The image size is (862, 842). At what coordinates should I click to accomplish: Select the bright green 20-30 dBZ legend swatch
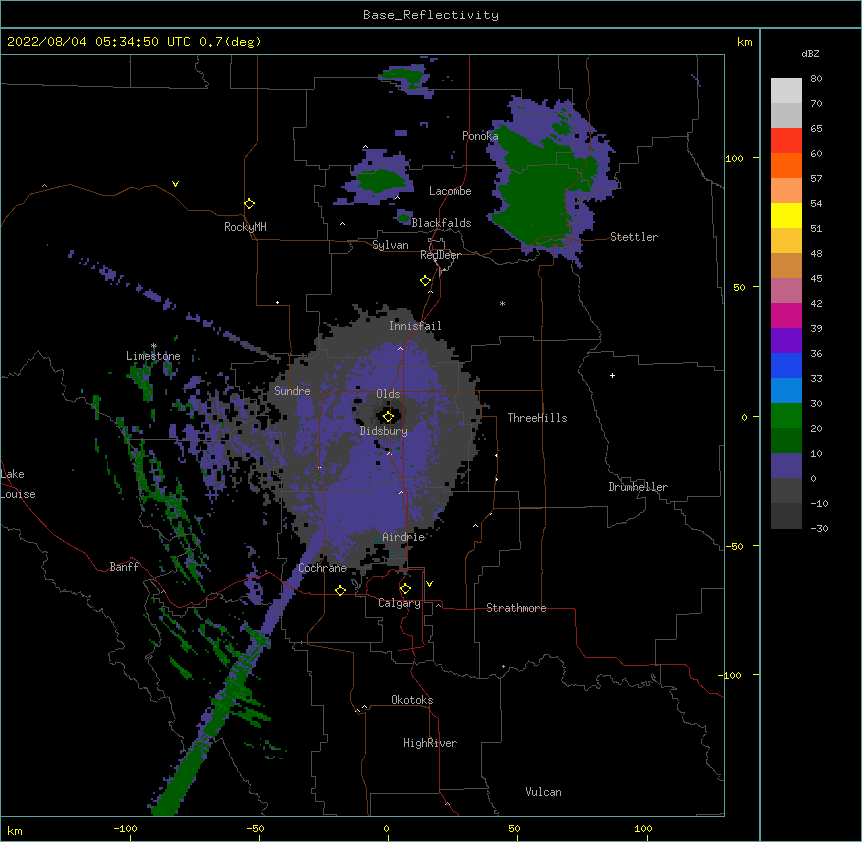coord(786,416)
